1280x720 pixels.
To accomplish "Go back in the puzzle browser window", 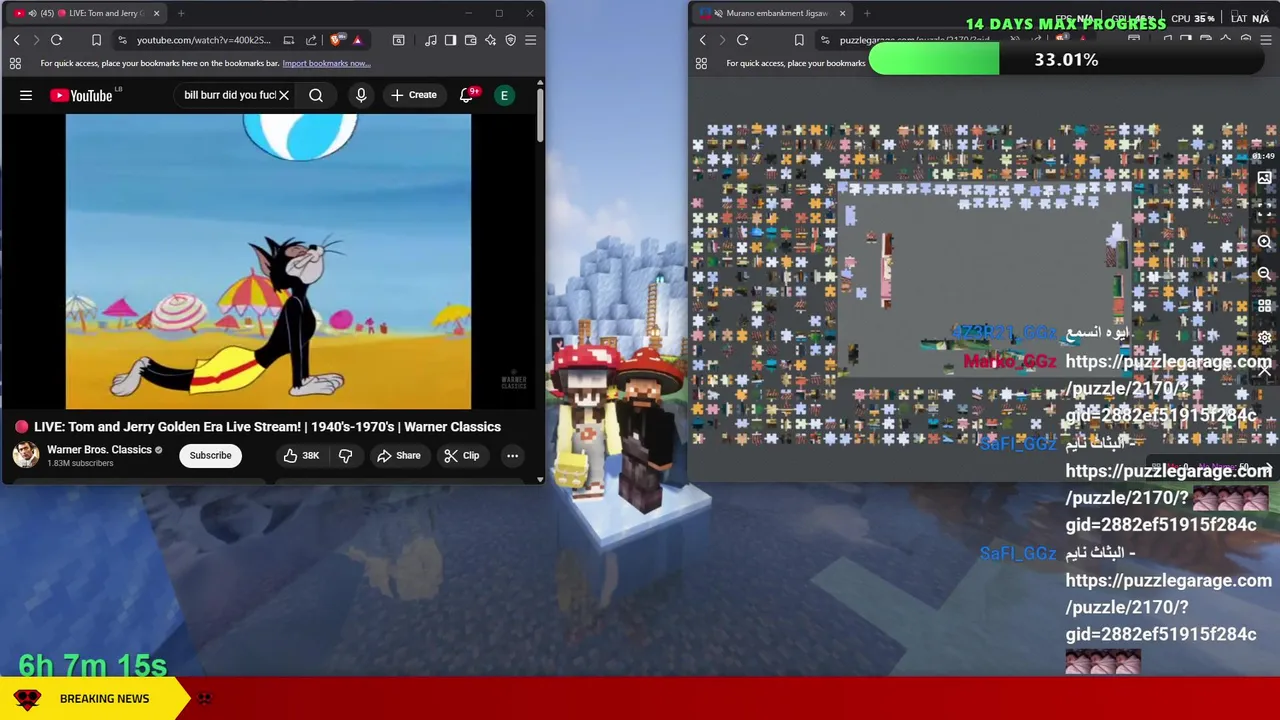I will 702,40.
